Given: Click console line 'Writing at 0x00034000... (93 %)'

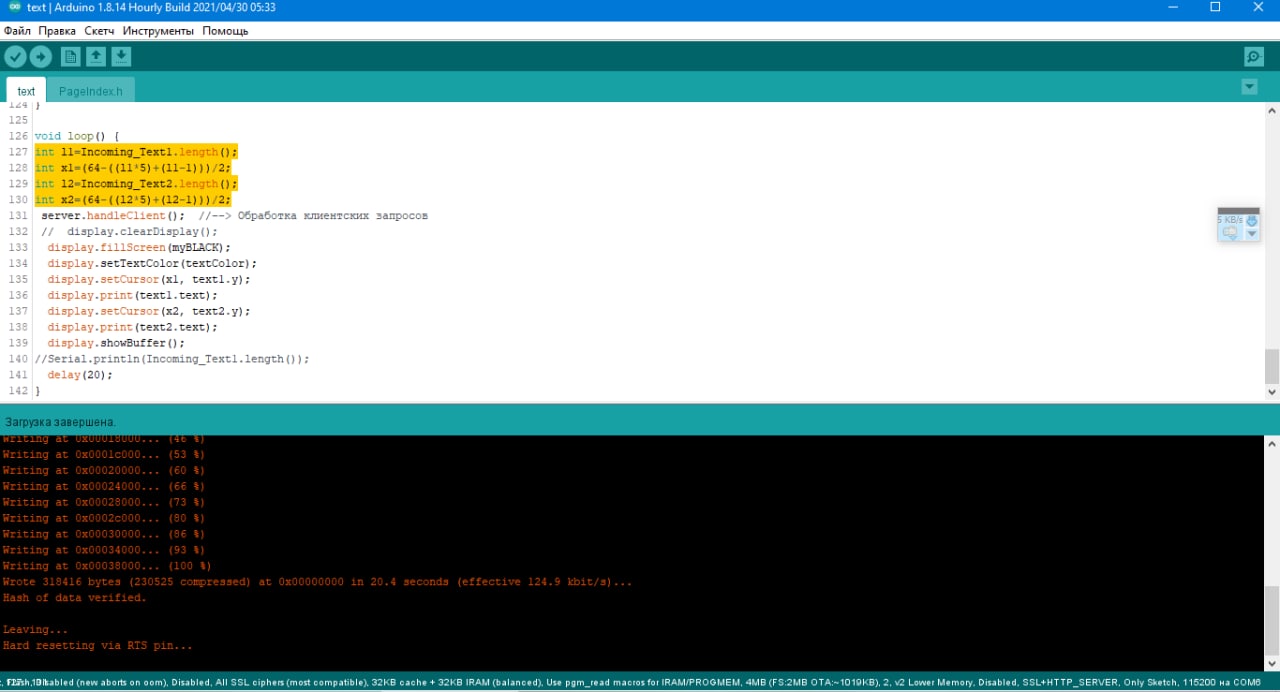Looking at the screenshot, I should [x=103, y=551].
